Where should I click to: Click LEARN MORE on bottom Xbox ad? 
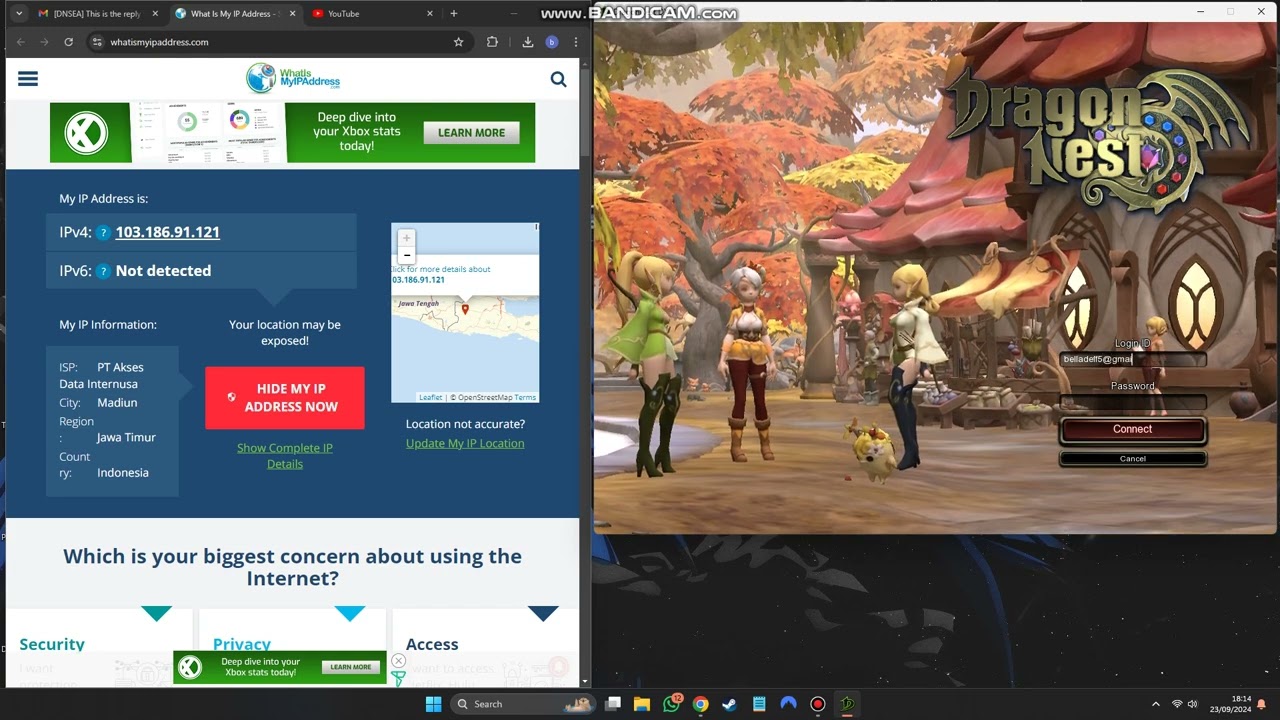351,667
